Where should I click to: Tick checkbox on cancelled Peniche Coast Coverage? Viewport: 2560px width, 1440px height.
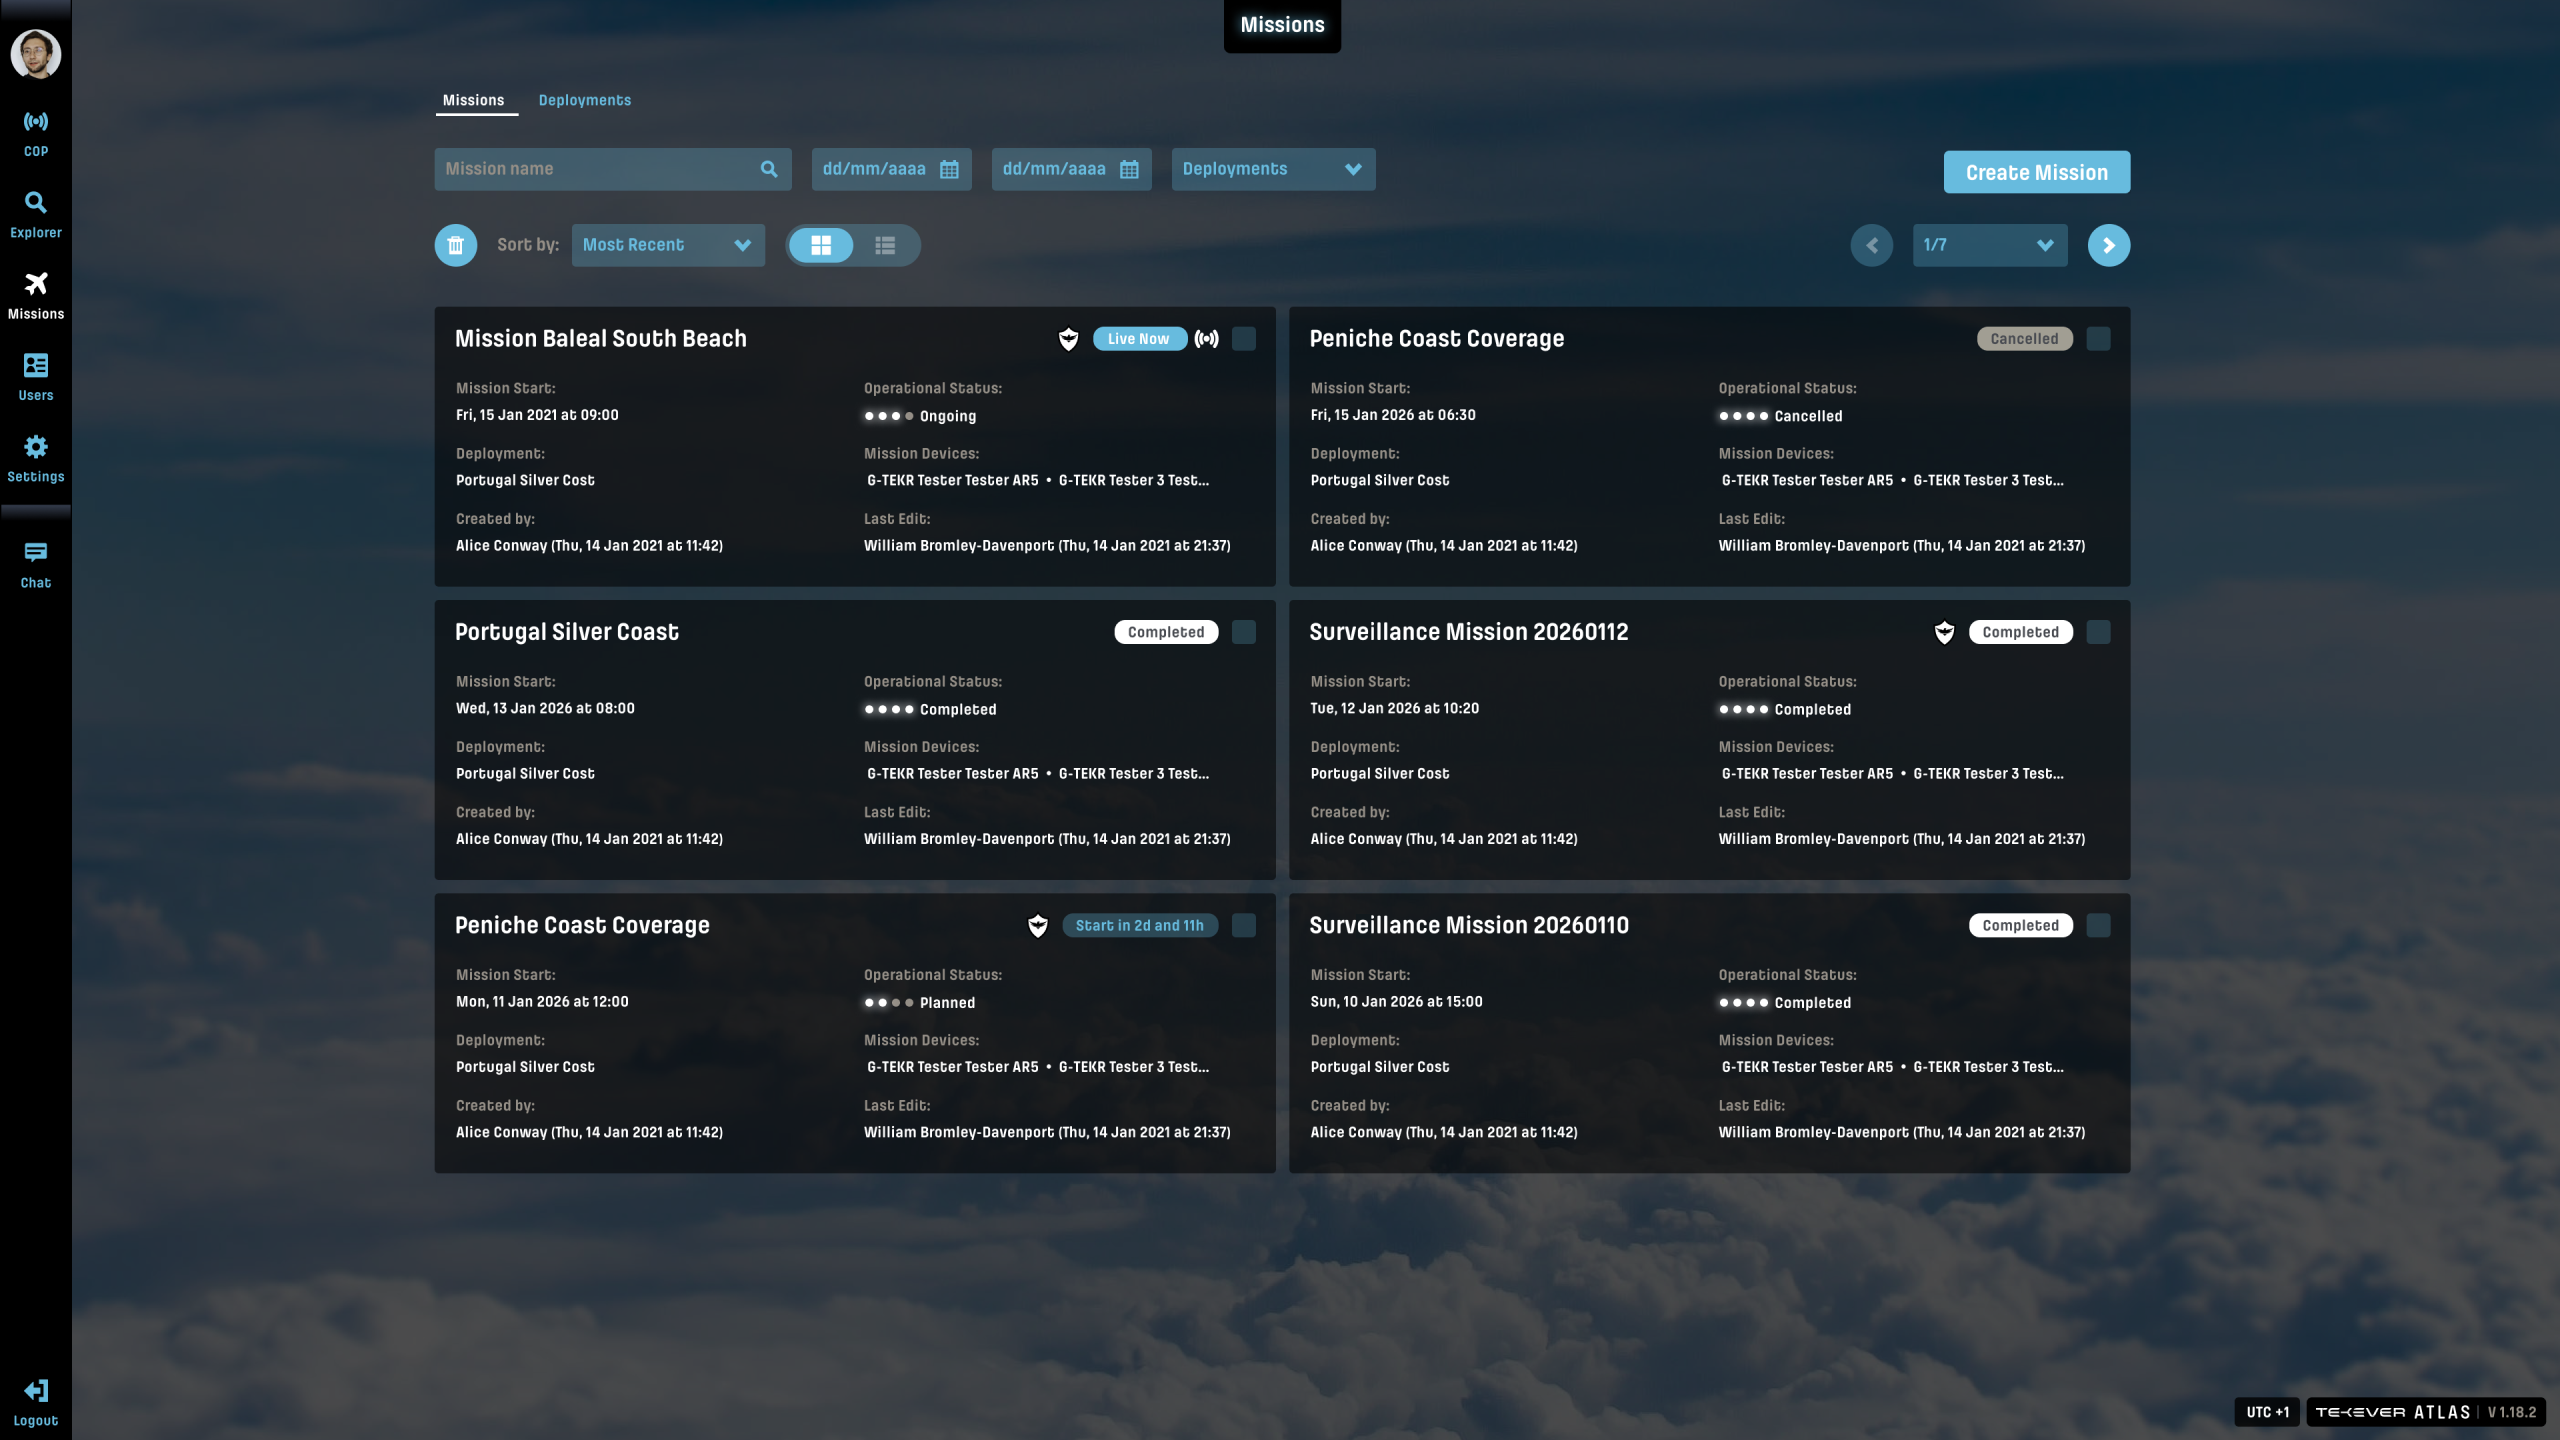click(x=2099, y=339)
